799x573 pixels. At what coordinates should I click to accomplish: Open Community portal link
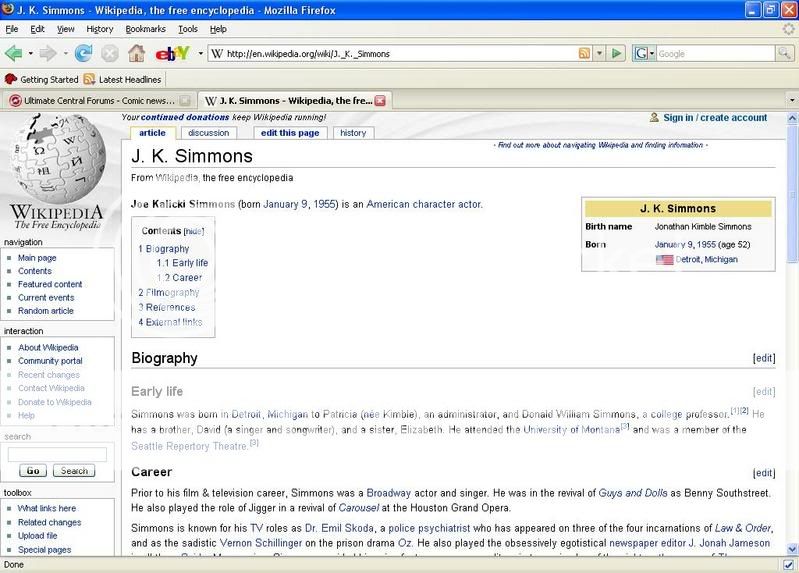[50, 360]
